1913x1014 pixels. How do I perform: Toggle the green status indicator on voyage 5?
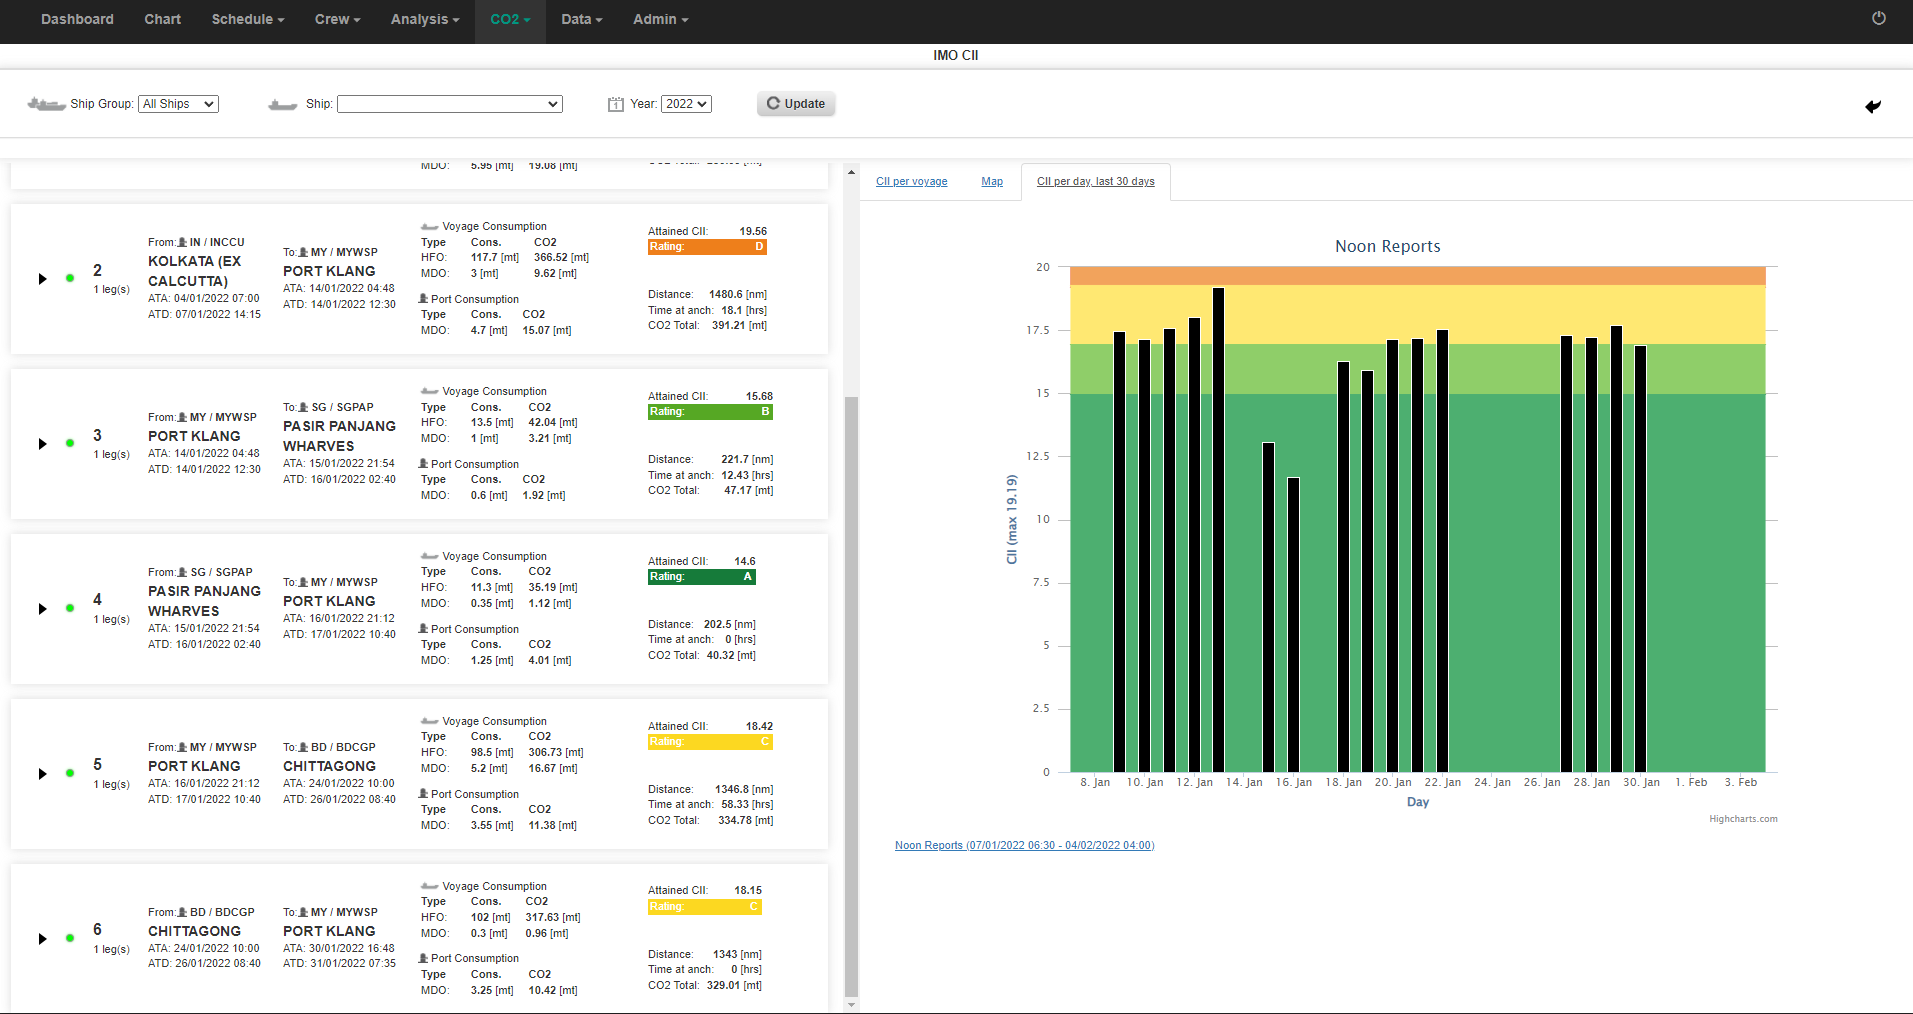(70, 772)
